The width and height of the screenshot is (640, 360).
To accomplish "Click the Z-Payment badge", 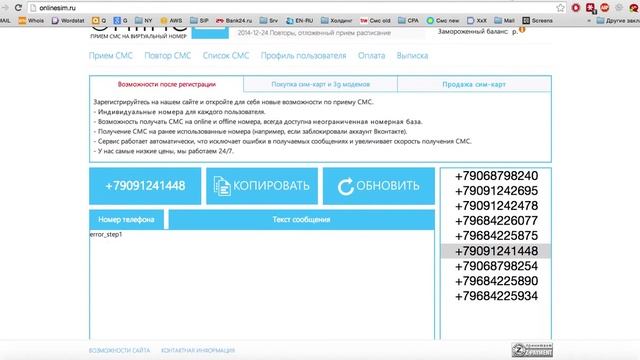I will 532,350.
